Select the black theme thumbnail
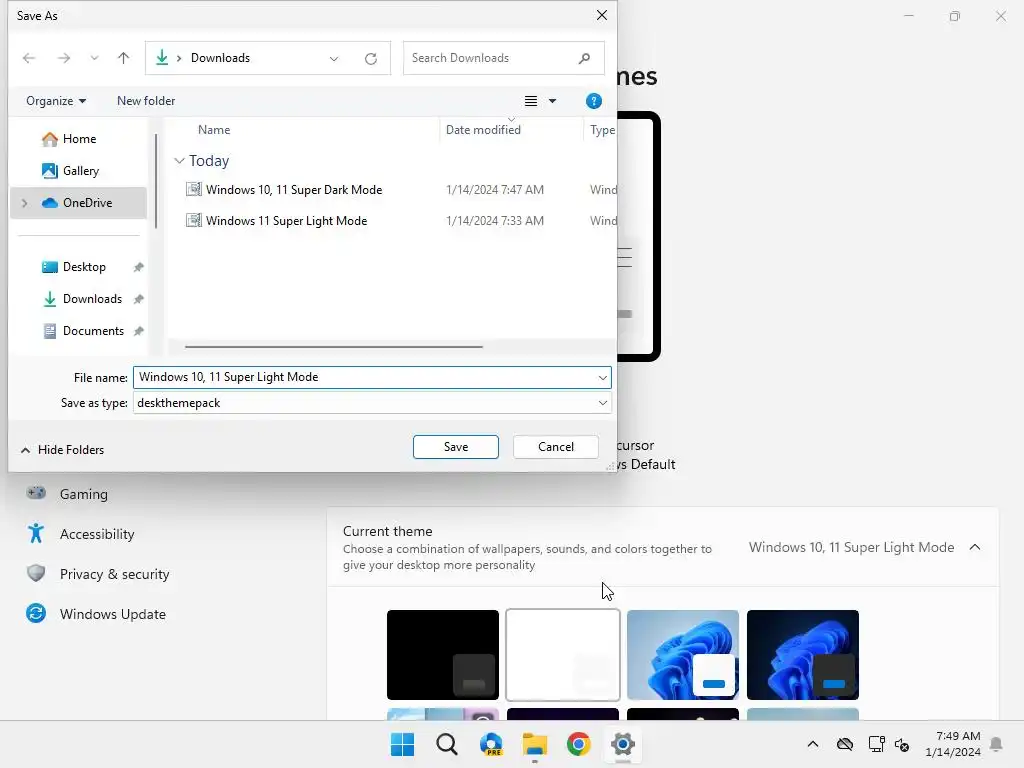 pyautogui.click(x=443, y=655)
